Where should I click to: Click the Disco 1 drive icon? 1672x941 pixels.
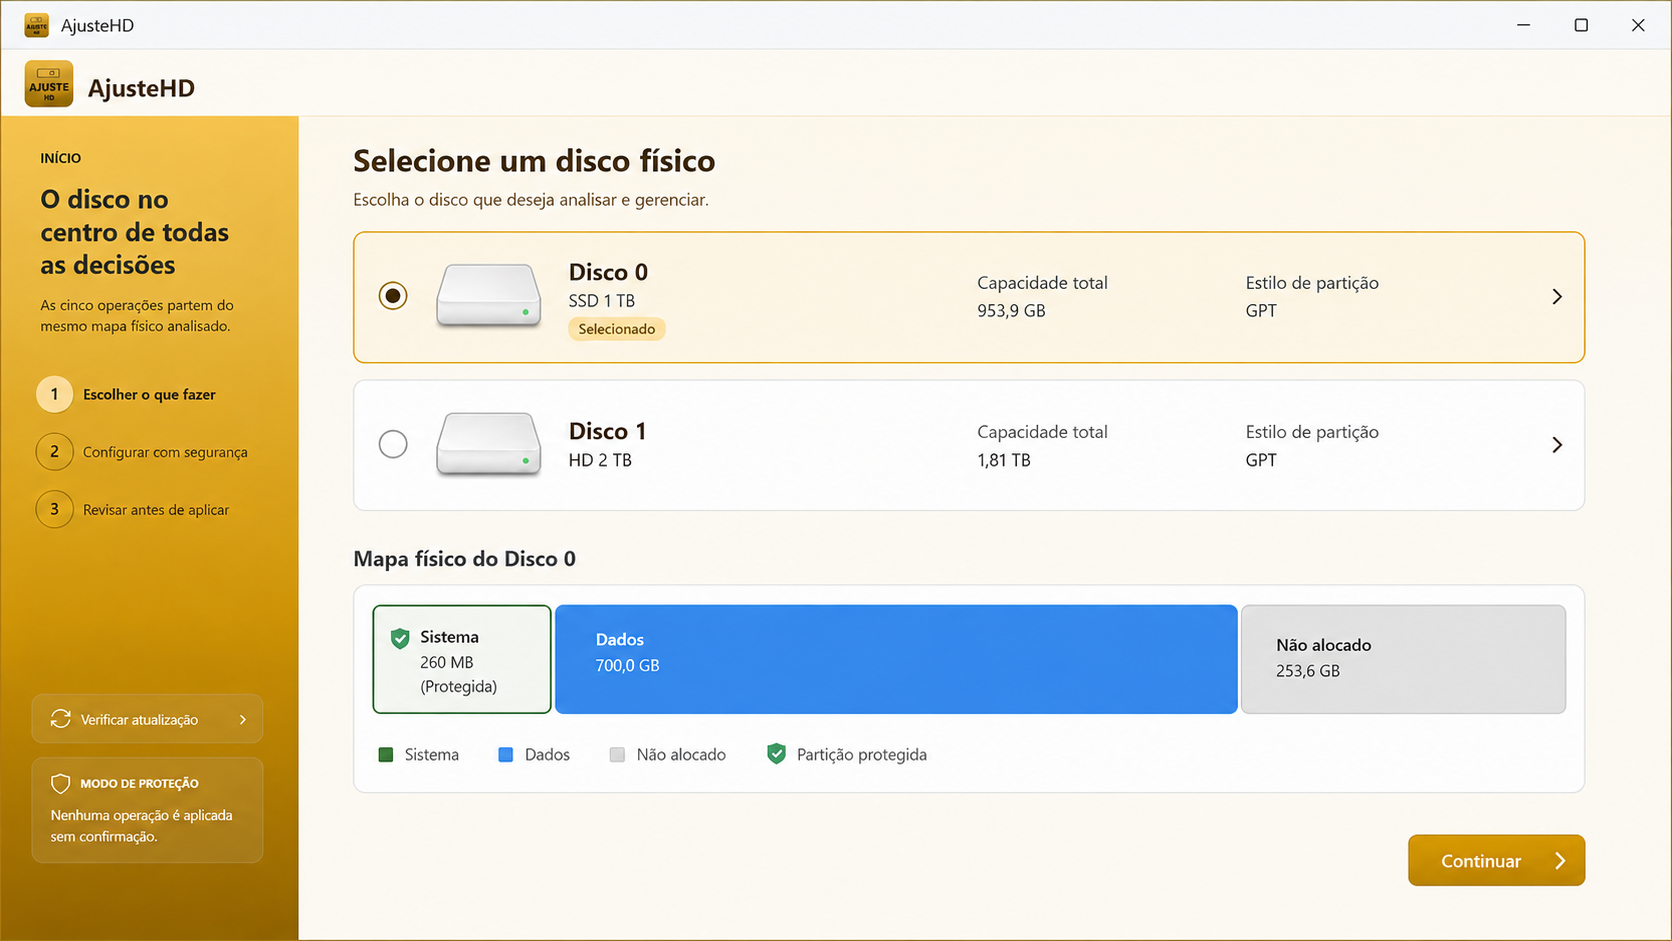pyautogui.click(x=489, y=444)
